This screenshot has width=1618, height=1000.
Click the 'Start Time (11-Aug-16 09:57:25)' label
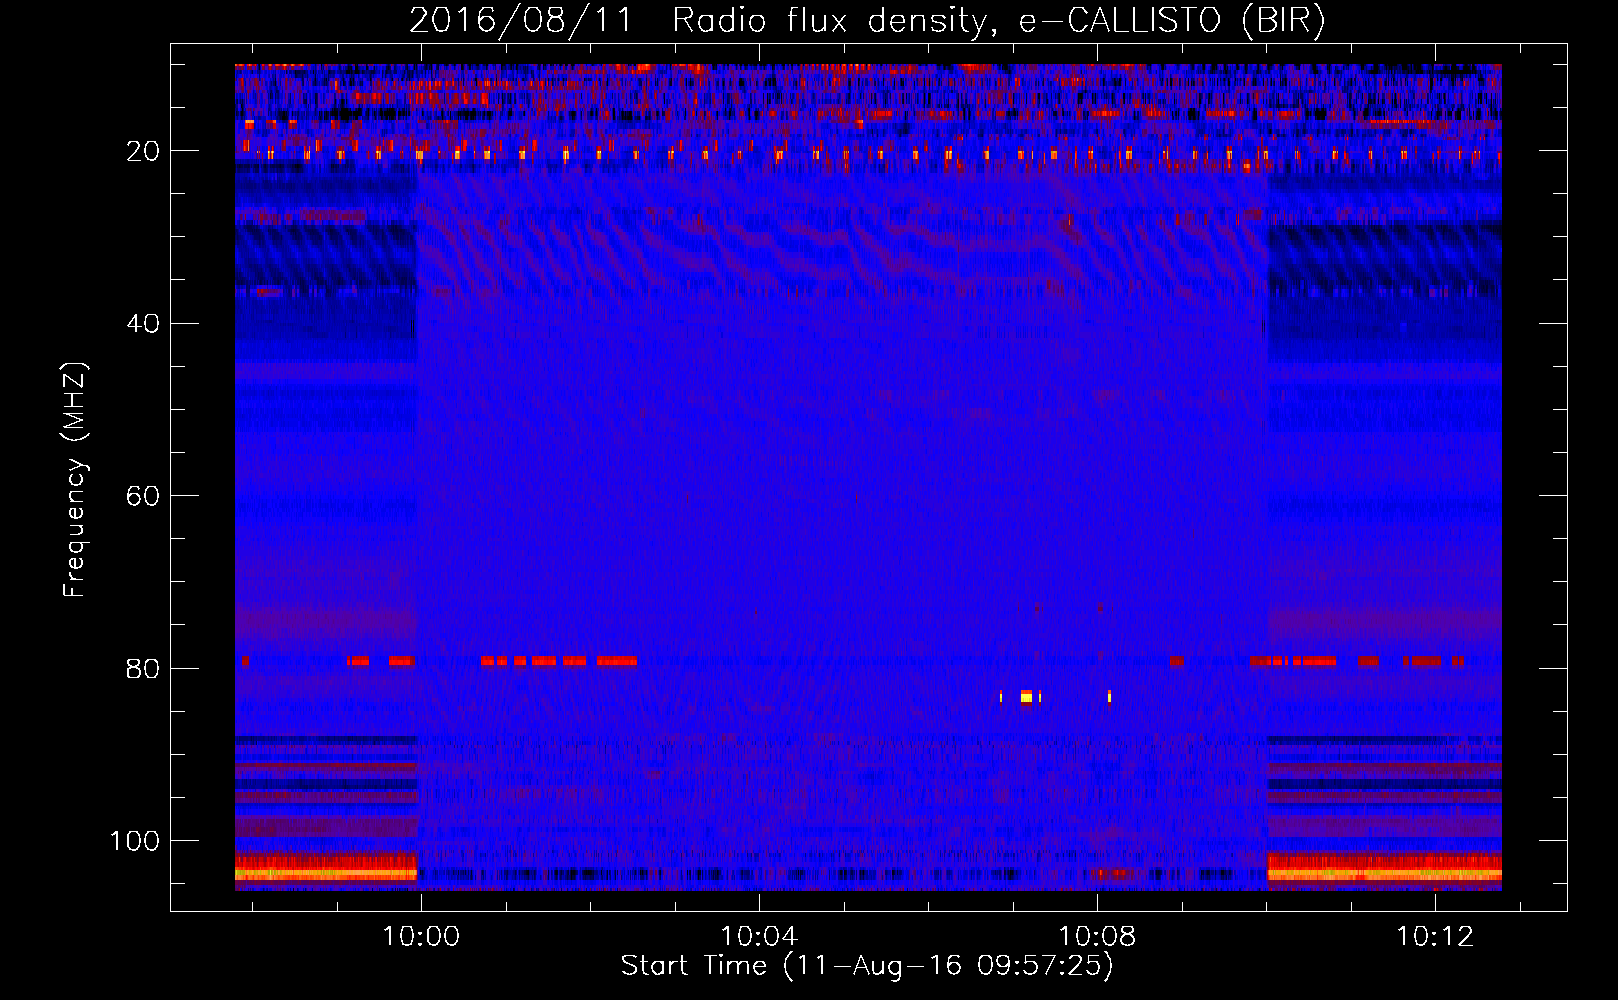coord(867,966)
